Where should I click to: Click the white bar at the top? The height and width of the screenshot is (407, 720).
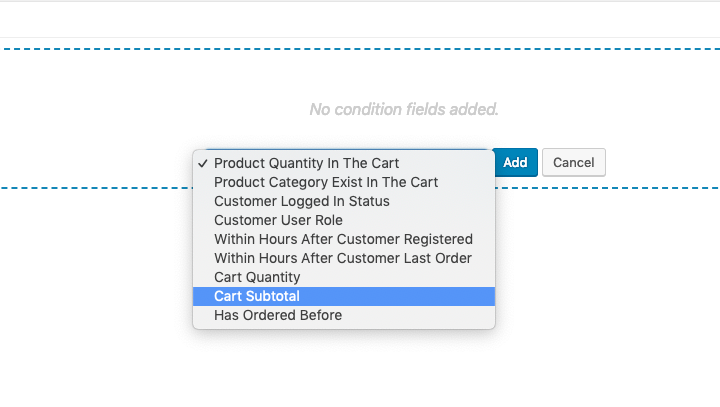(x=360, y=20)
